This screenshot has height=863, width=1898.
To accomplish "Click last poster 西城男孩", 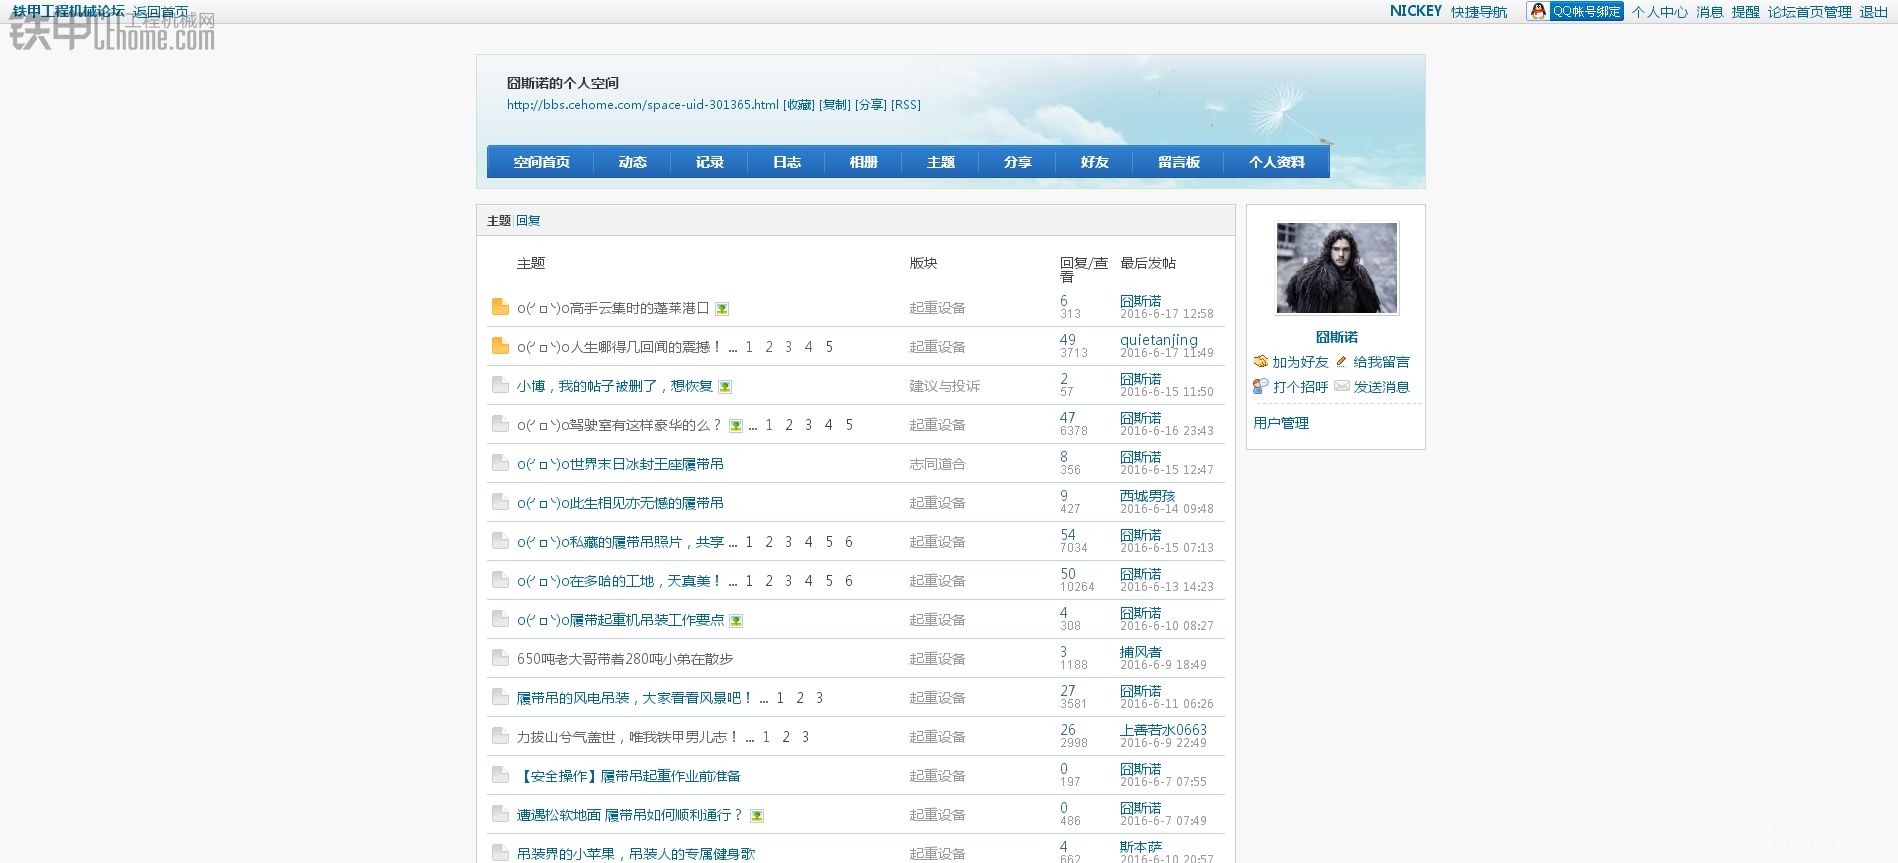I will tap(1148, 495).
